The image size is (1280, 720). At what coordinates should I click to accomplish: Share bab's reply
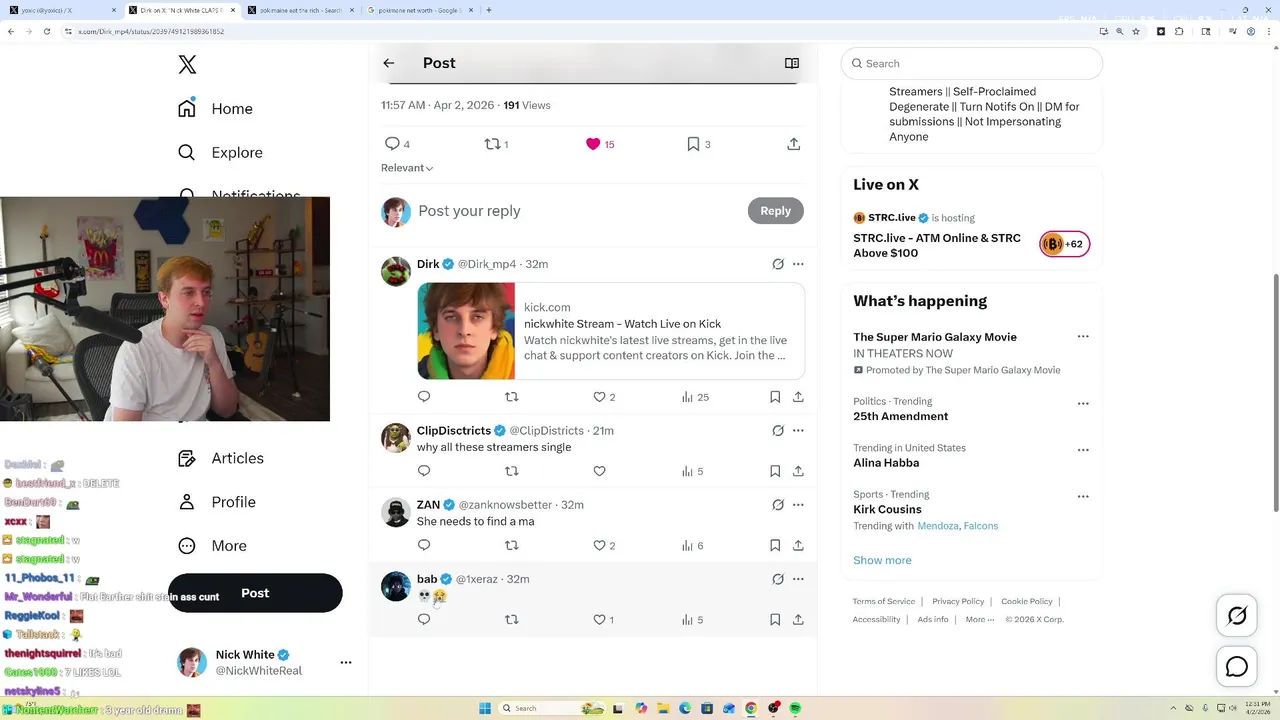(798, 619)
